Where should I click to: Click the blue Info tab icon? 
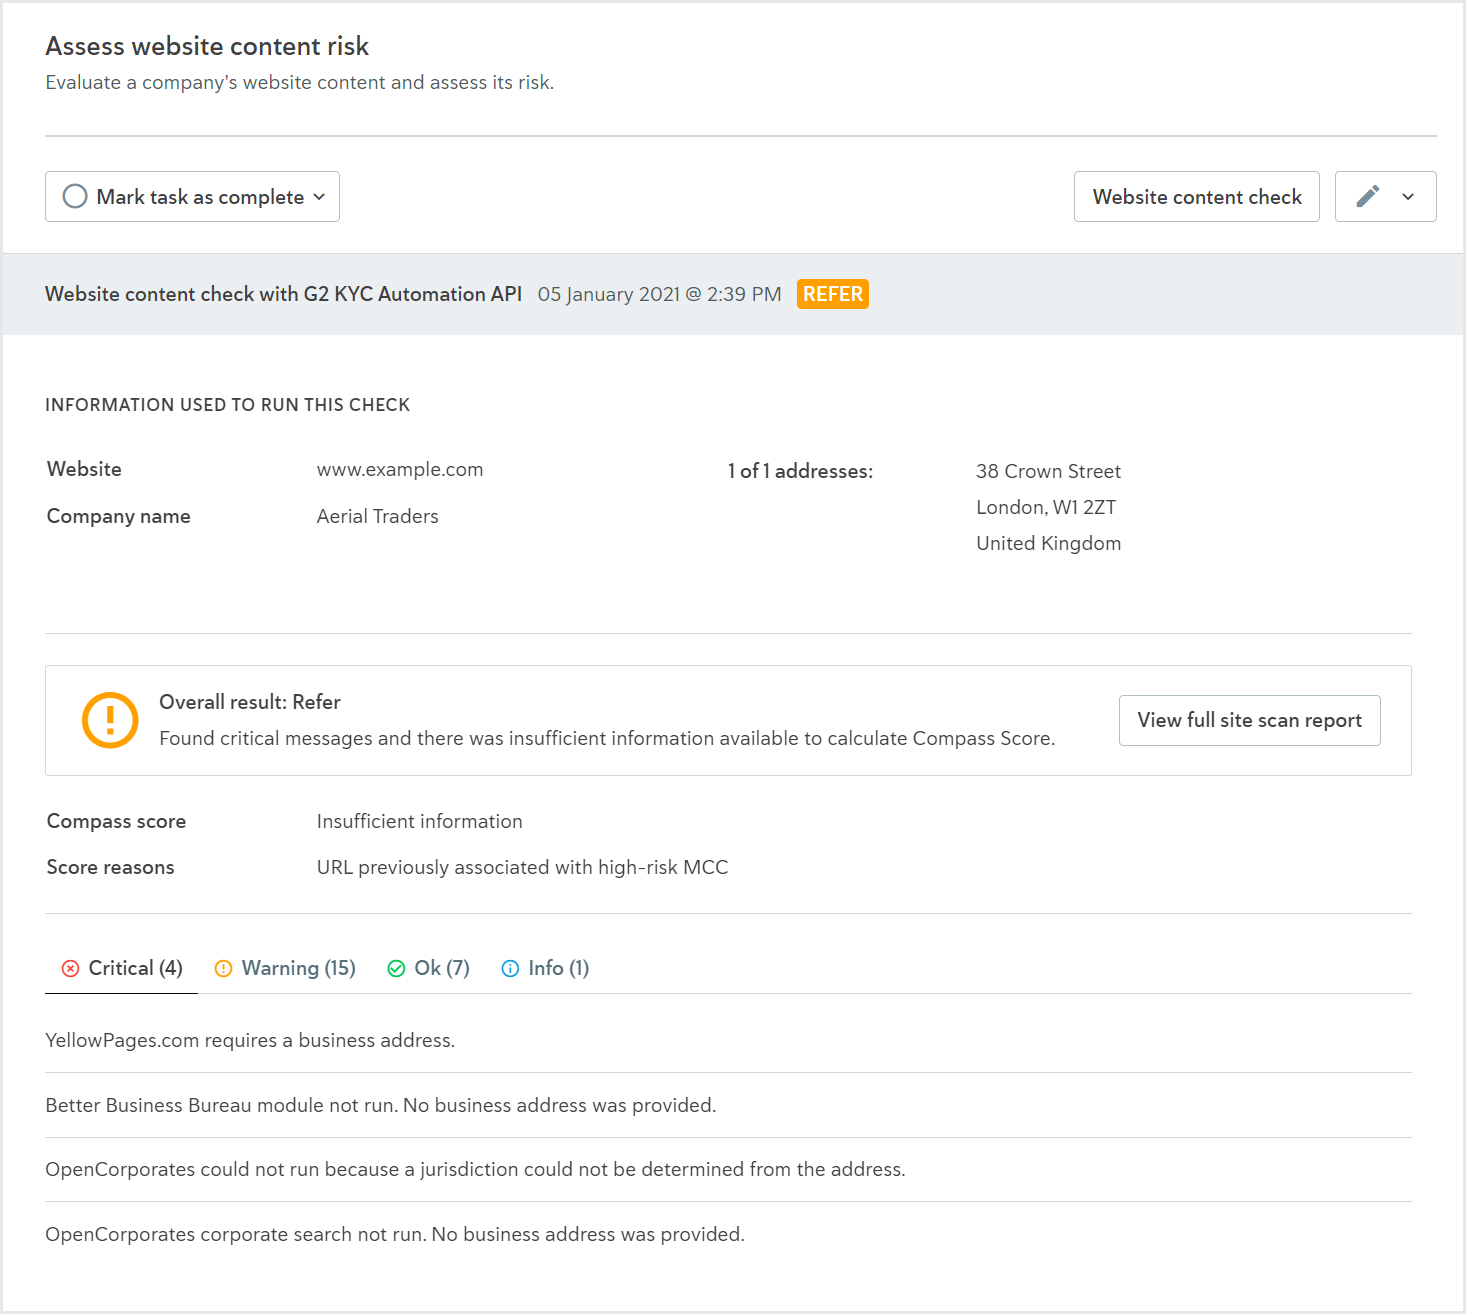click(510, 968)
